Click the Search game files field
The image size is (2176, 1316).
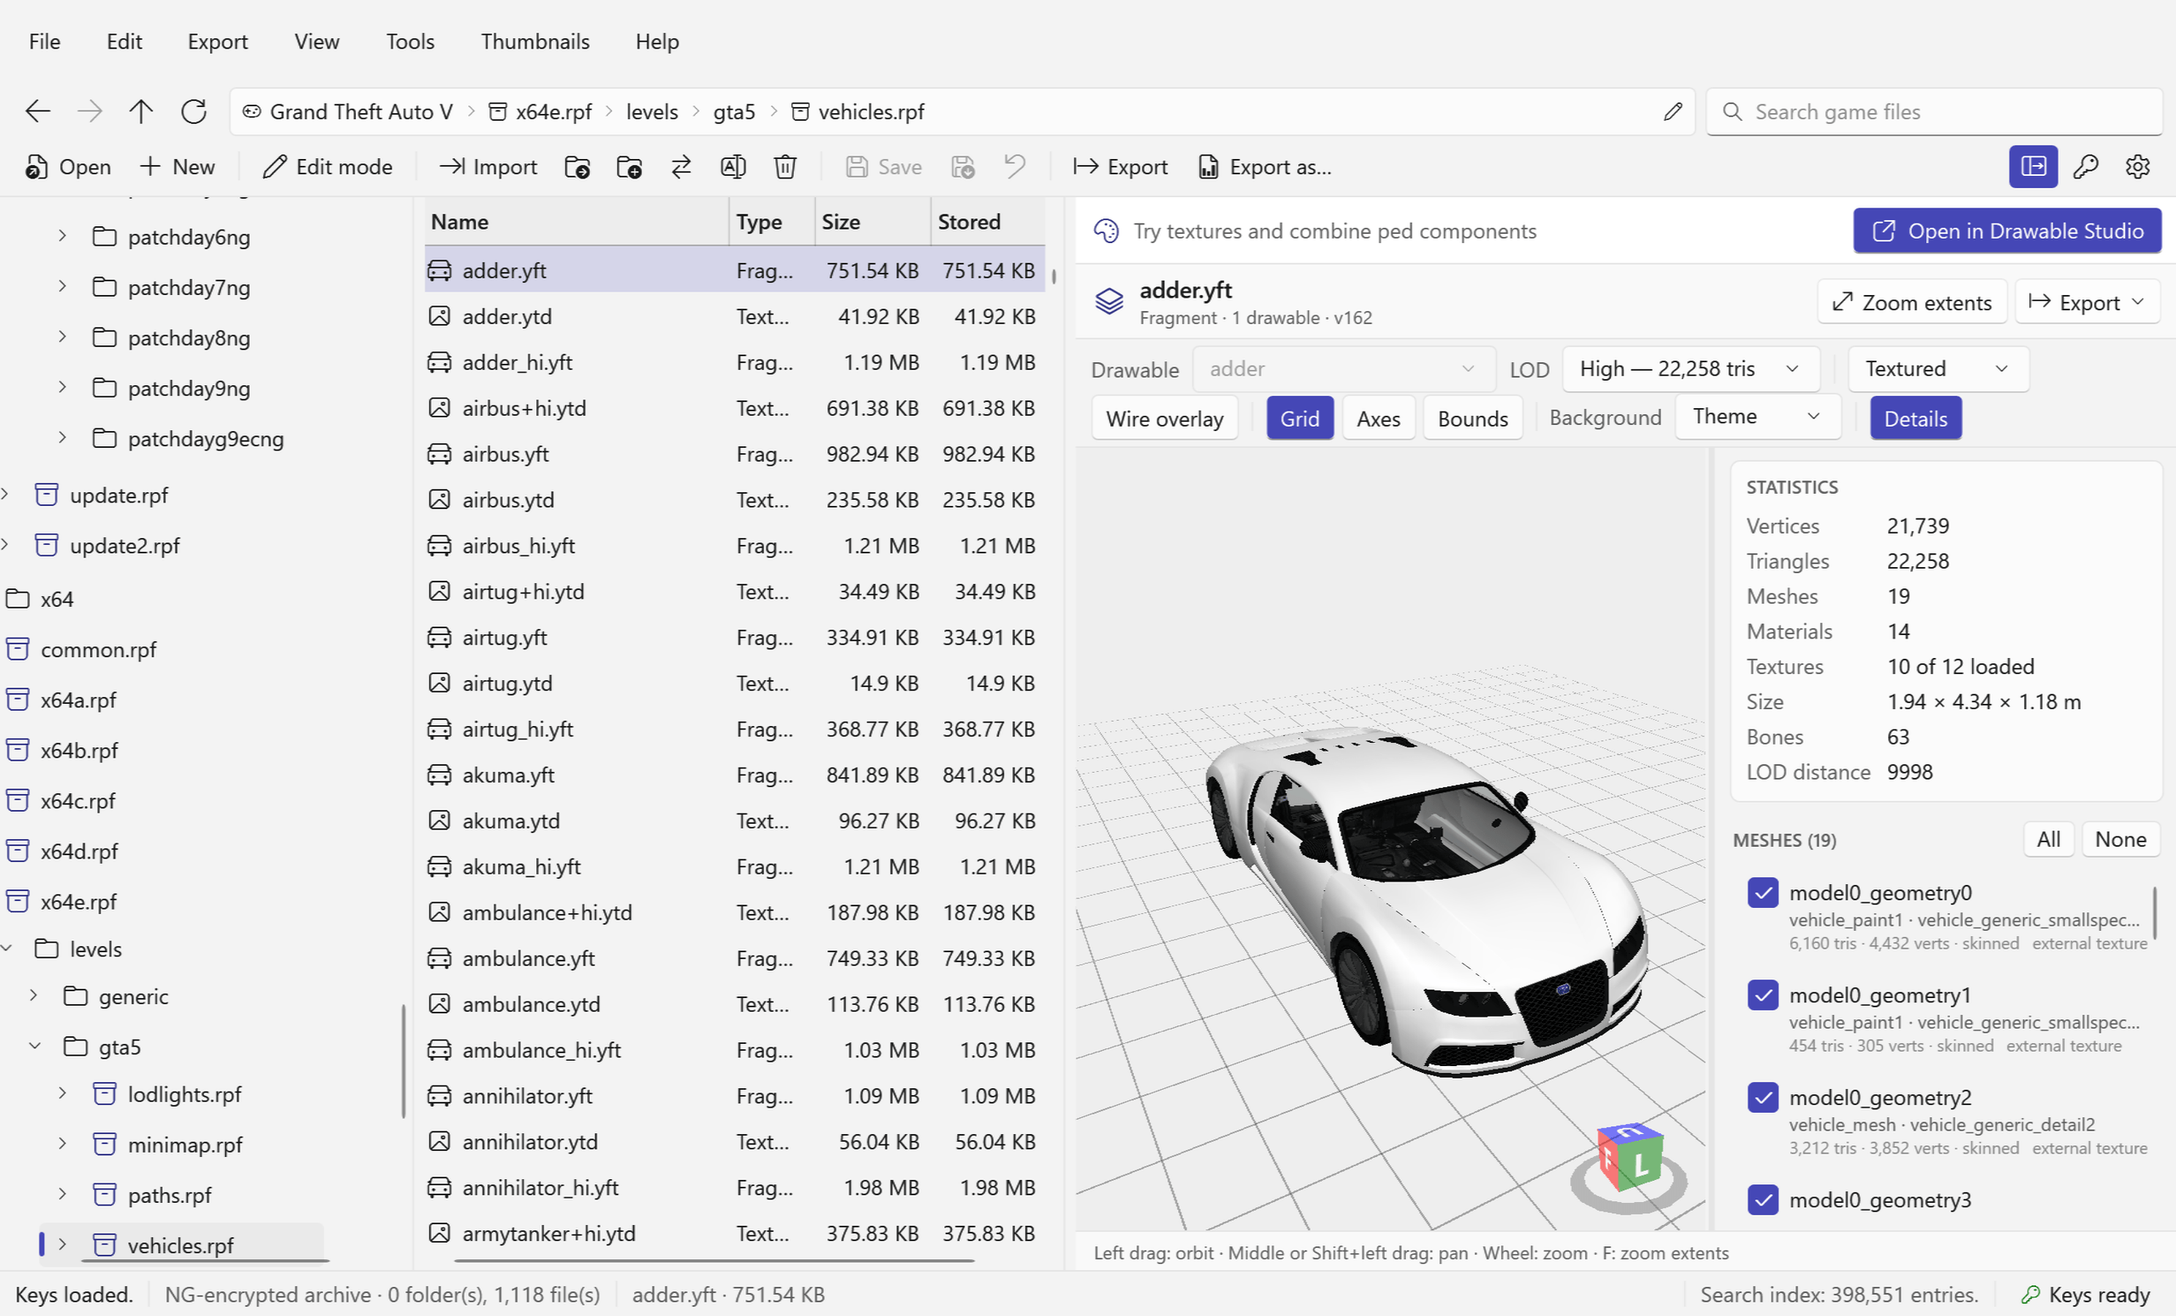point(1934,111)
